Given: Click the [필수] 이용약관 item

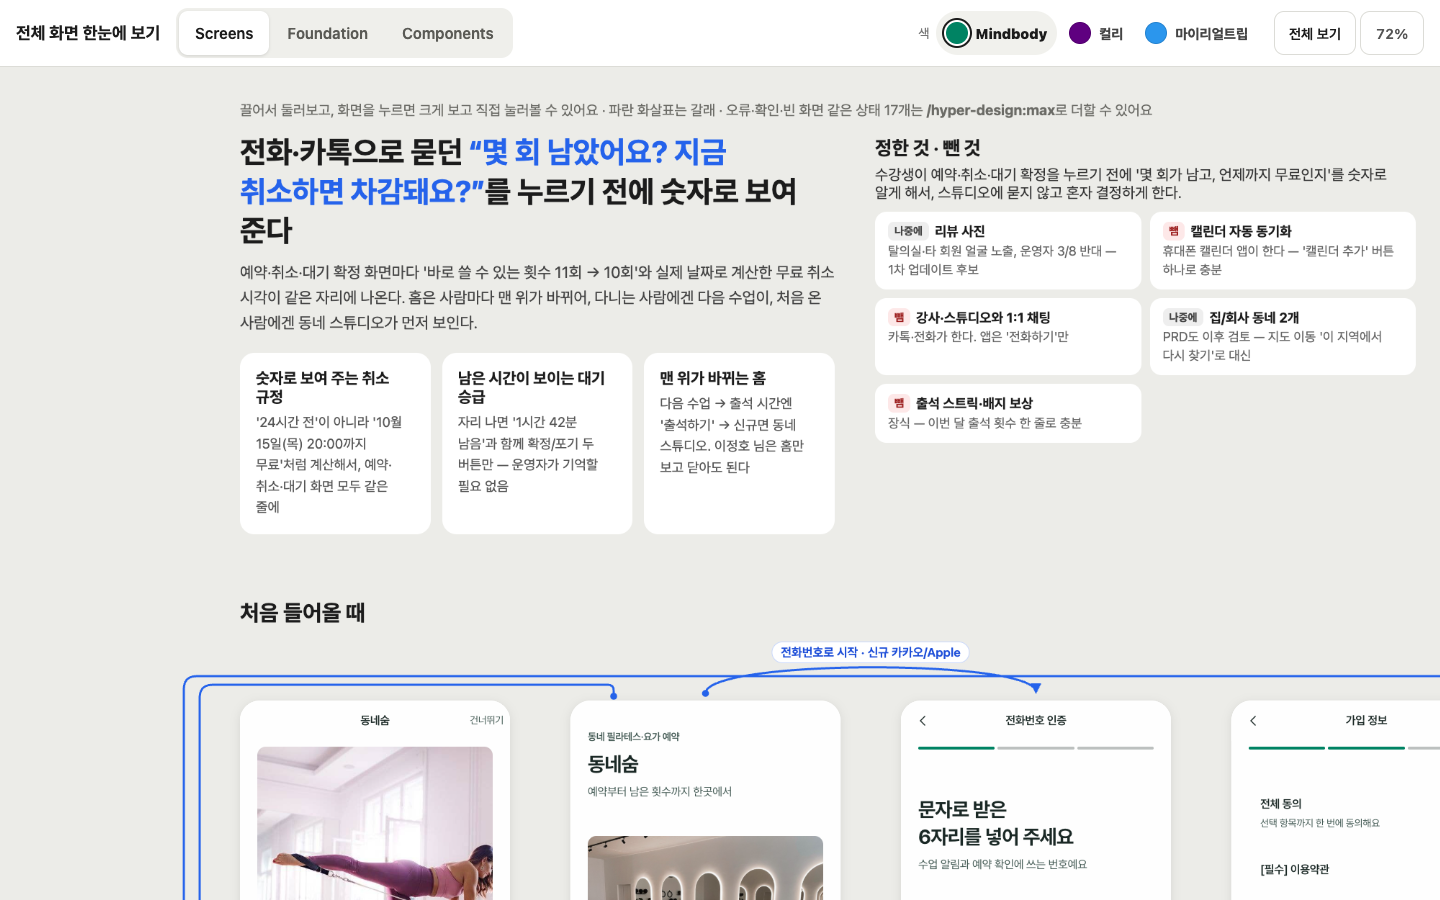Looking at the screenshot, I should click(1294, 869).
